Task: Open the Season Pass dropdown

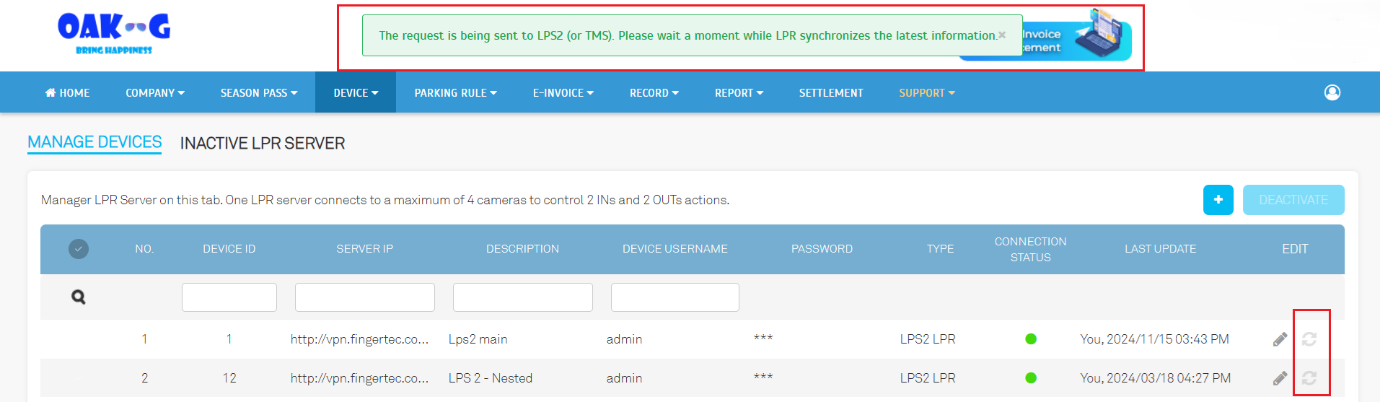Action: [259, 93]
